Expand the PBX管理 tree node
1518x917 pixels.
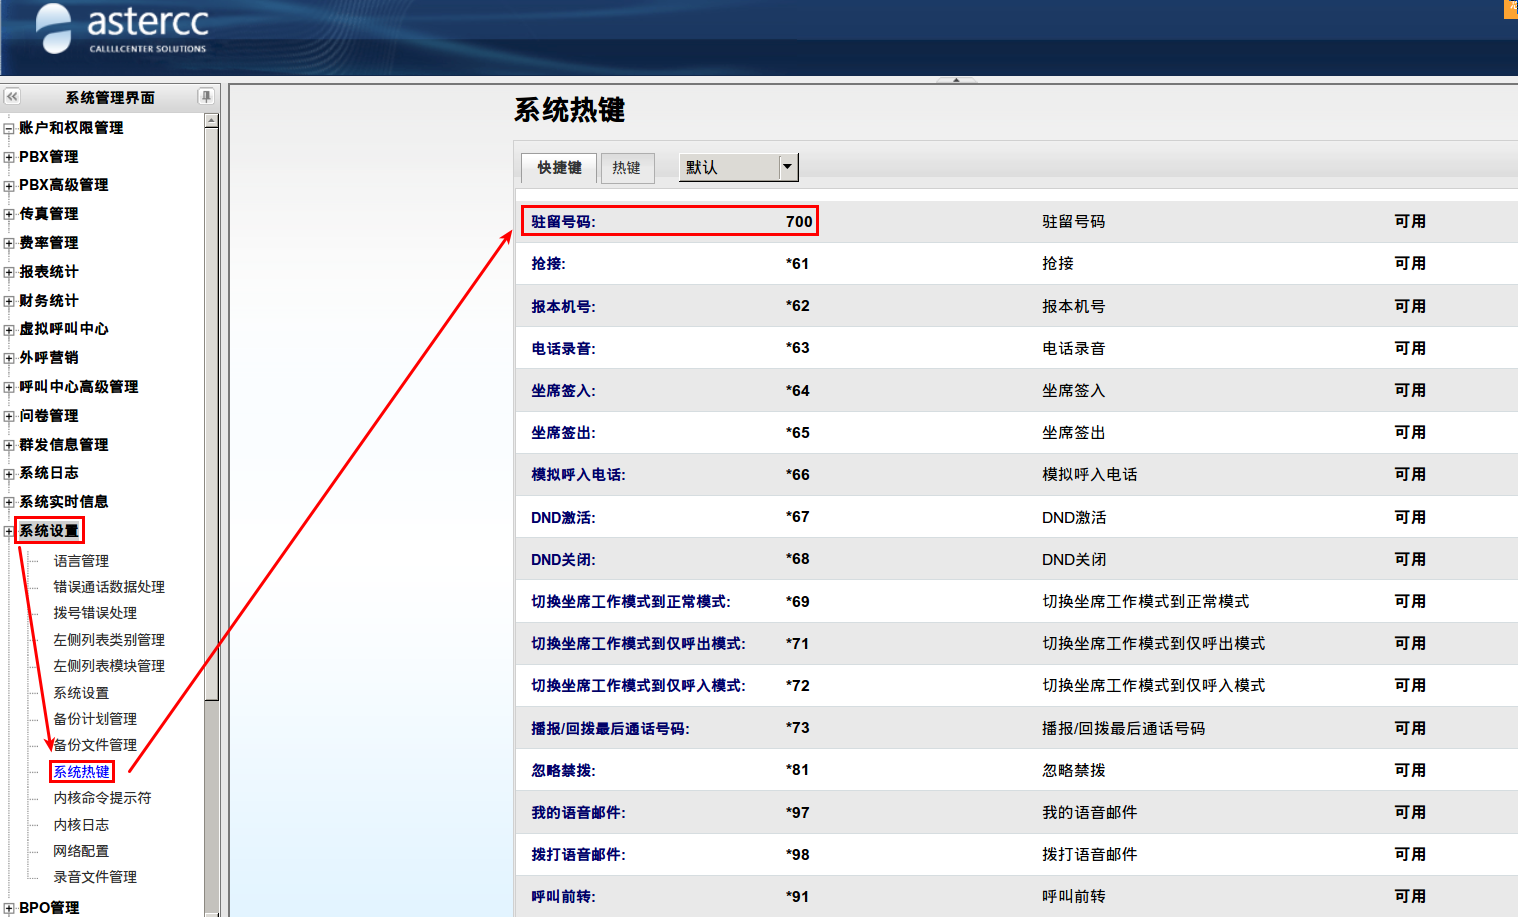pos(9,157)
